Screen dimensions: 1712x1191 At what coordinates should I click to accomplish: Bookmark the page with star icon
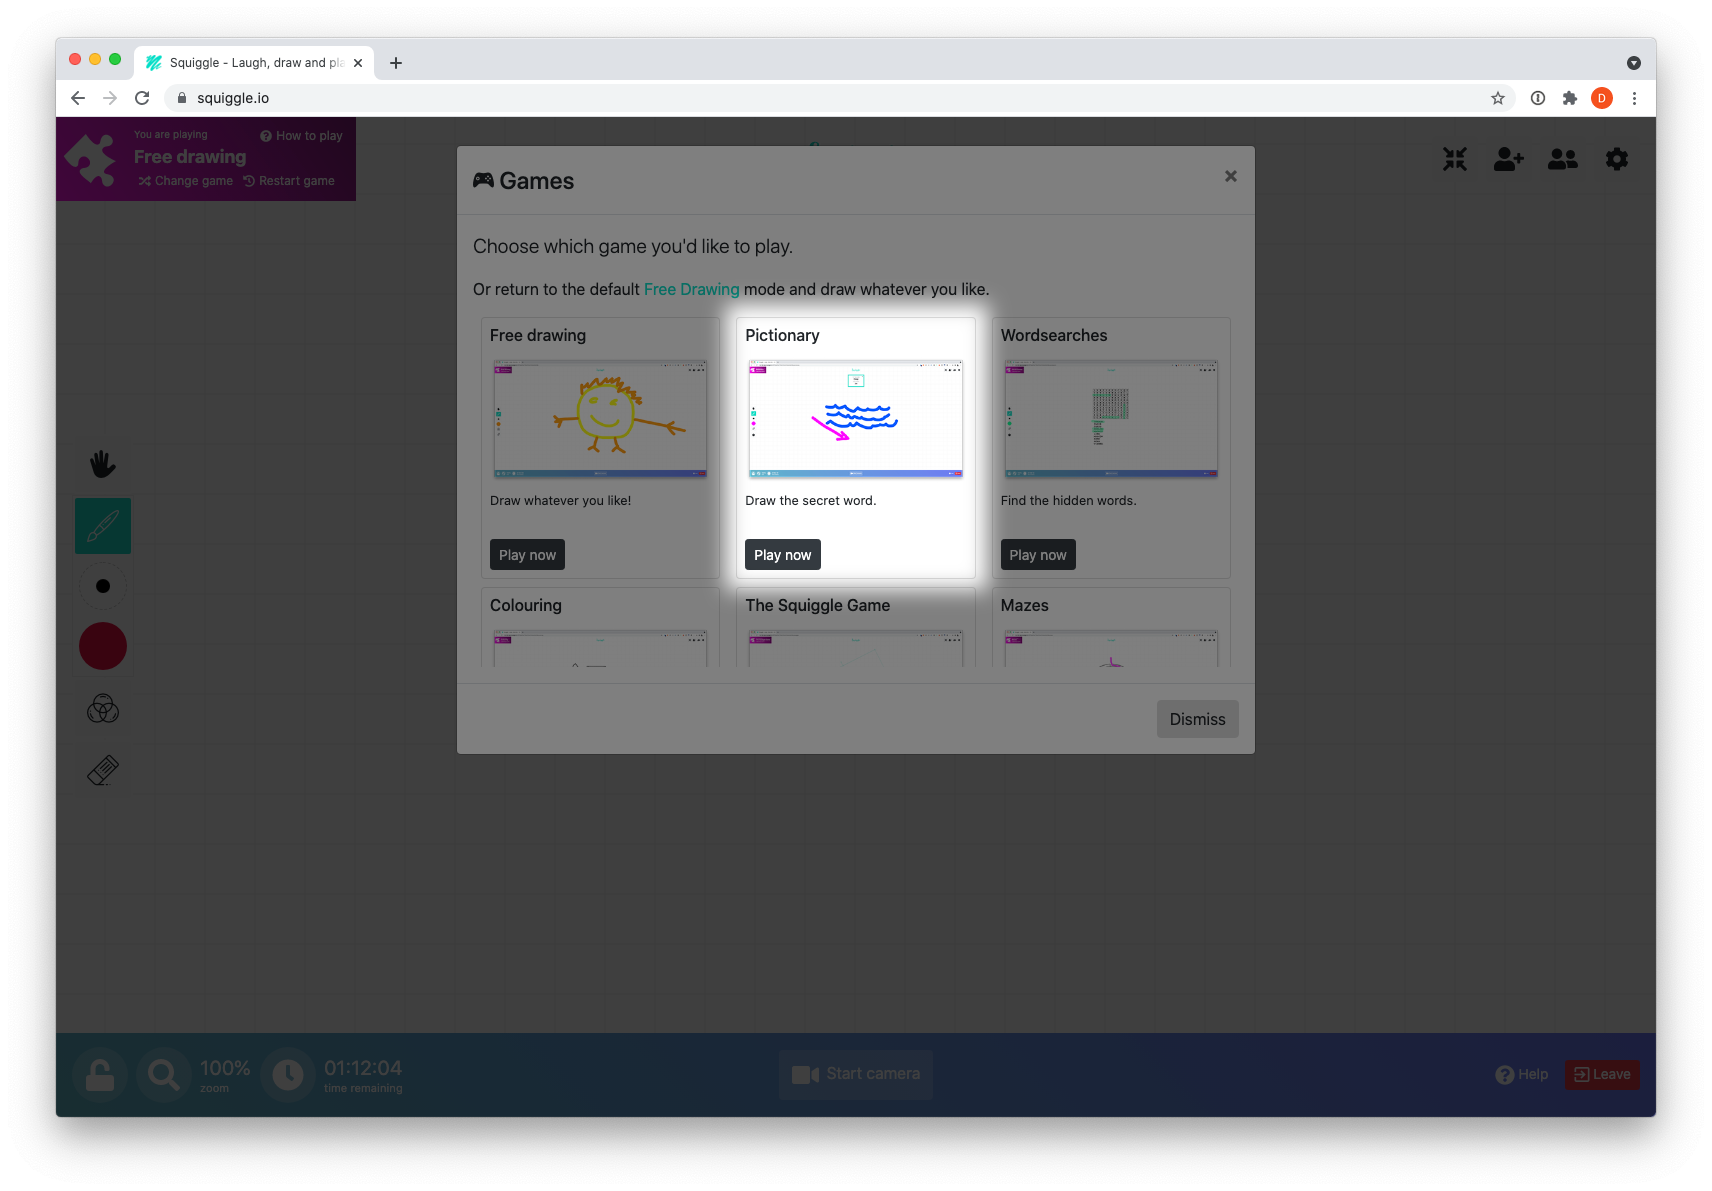pos(1498,98)
